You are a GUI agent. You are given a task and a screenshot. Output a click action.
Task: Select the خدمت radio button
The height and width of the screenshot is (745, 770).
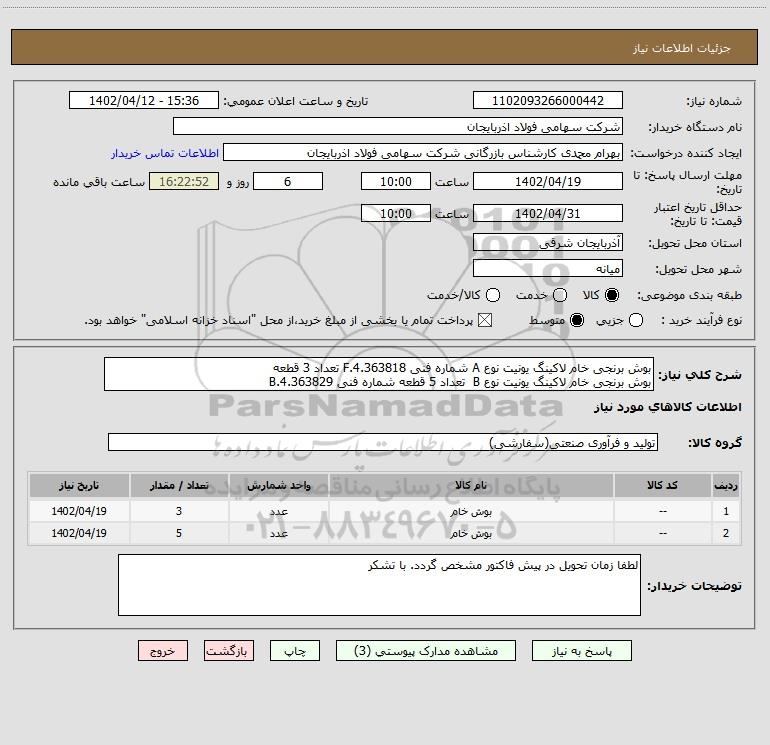(560, 295)
